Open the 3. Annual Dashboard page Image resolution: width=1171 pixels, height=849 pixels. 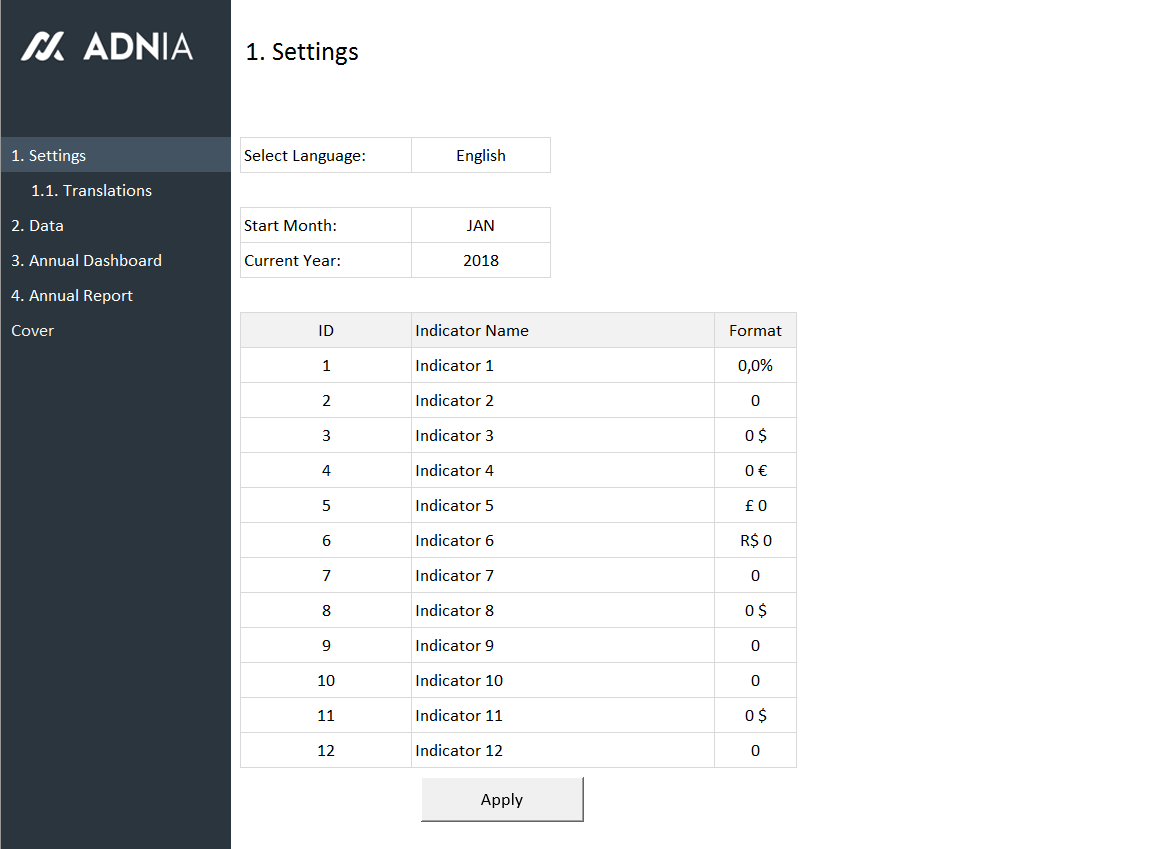pos(86,260)
